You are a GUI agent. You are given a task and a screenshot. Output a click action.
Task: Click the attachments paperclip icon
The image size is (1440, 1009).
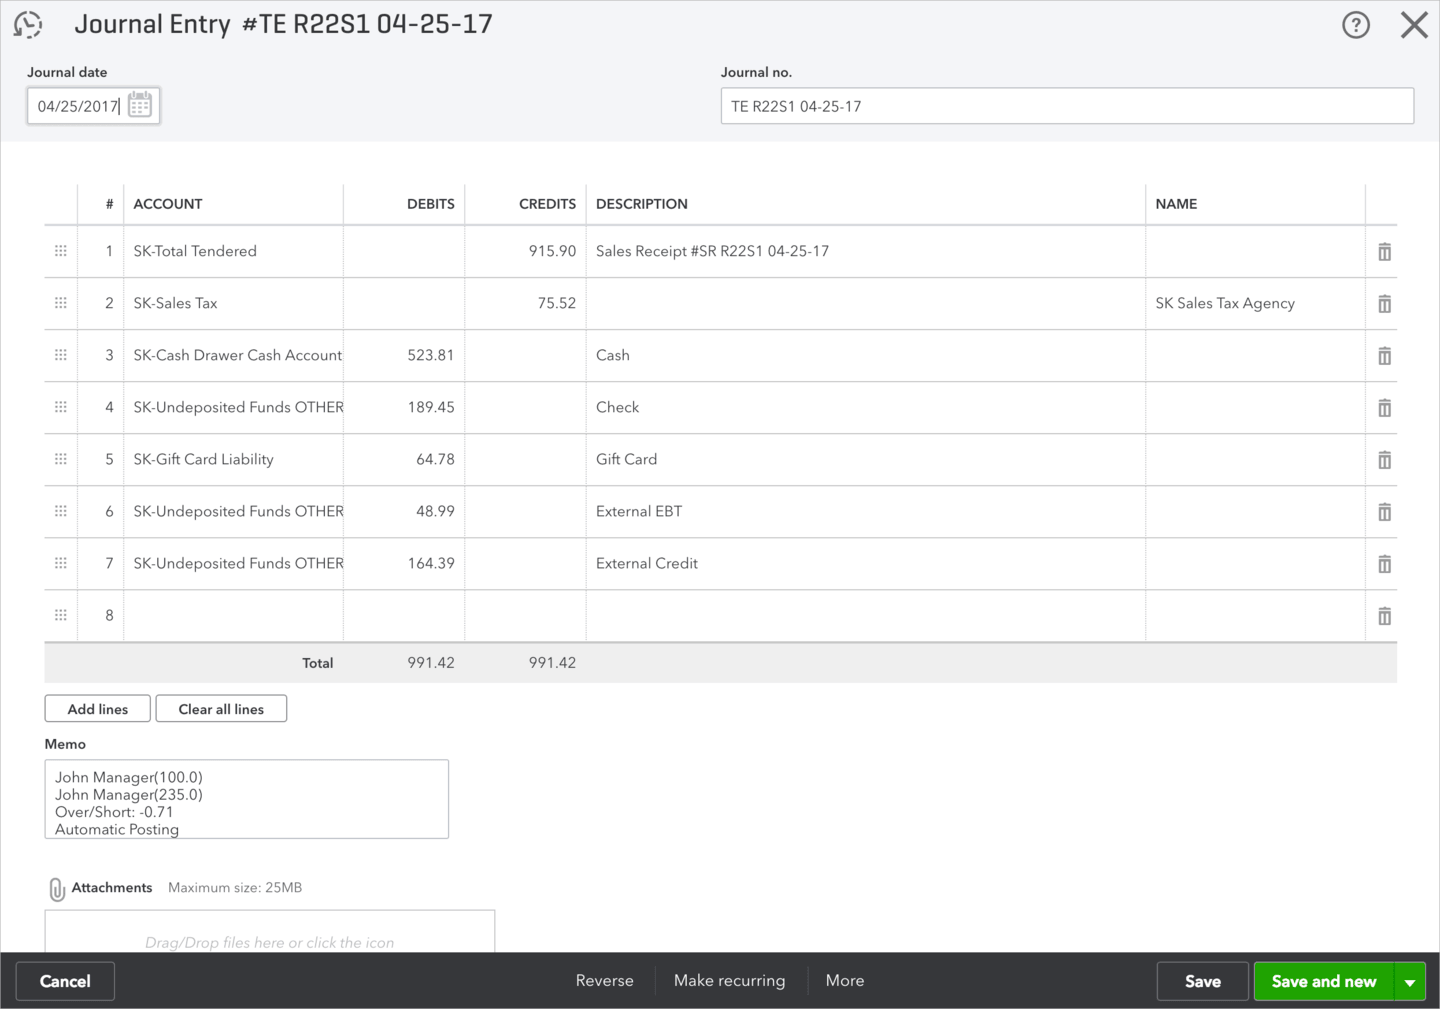pos(57,889)
